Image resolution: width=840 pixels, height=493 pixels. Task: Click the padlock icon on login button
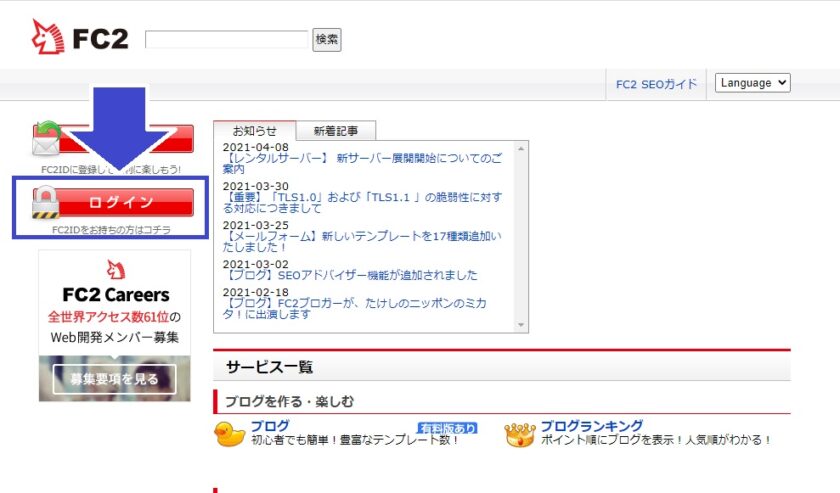point(46,203)
